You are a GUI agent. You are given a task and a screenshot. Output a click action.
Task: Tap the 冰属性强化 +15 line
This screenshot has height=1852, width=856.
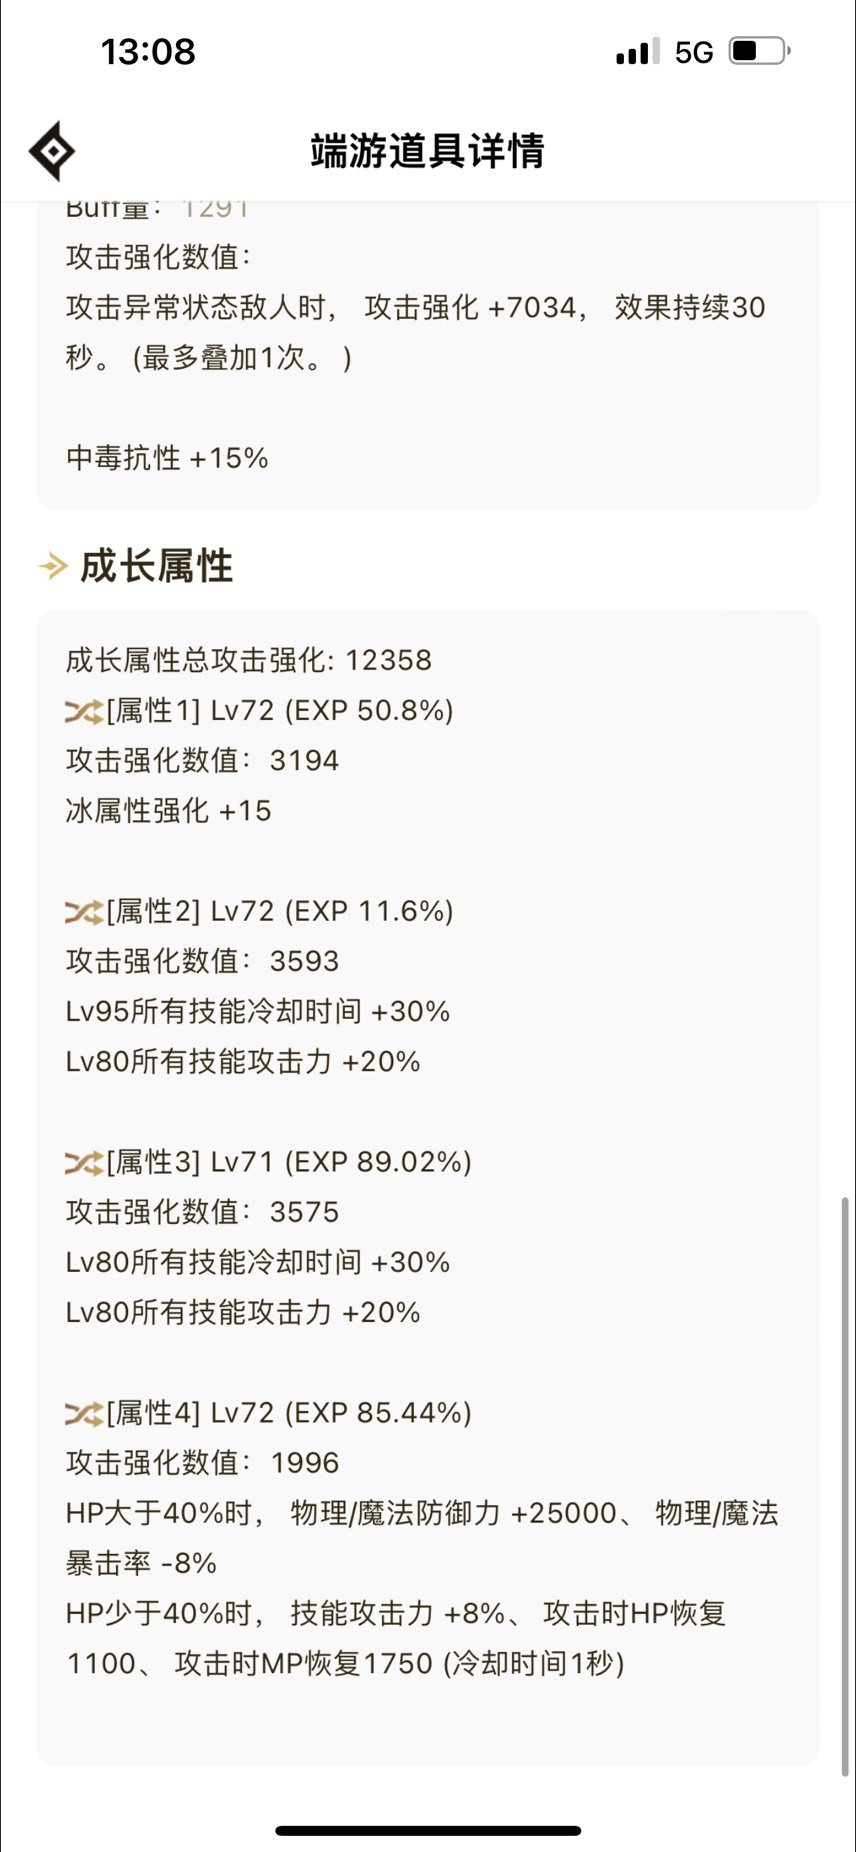pos(169,811)
